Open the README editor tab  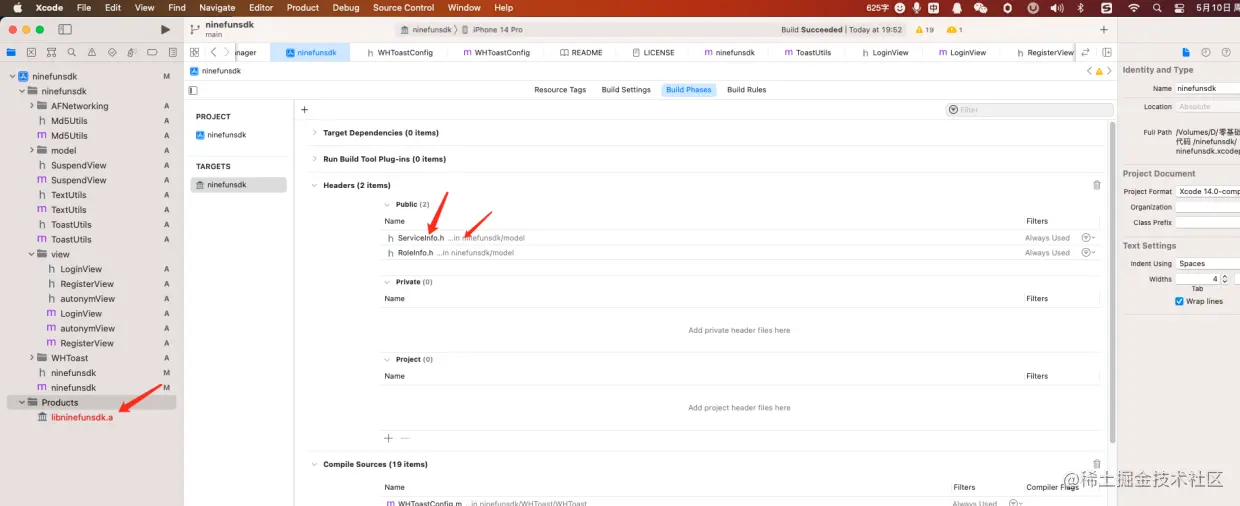(x=581, y=52)
